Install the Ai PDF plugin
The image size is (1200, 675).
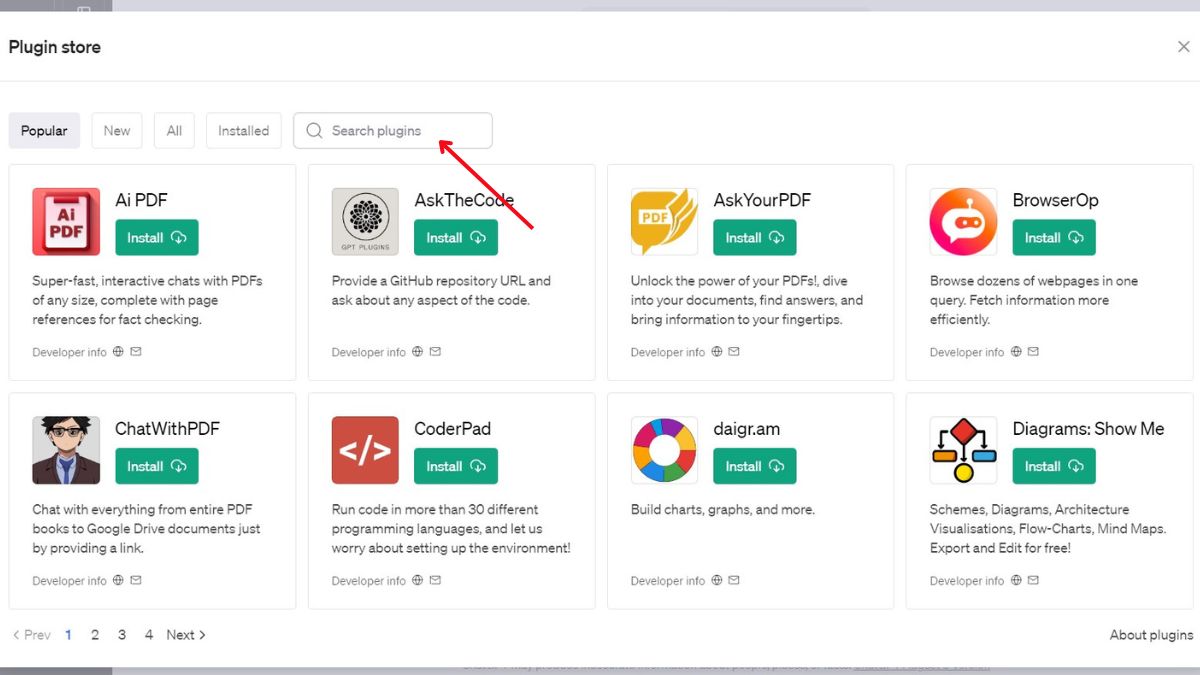(x=157, y=238)
